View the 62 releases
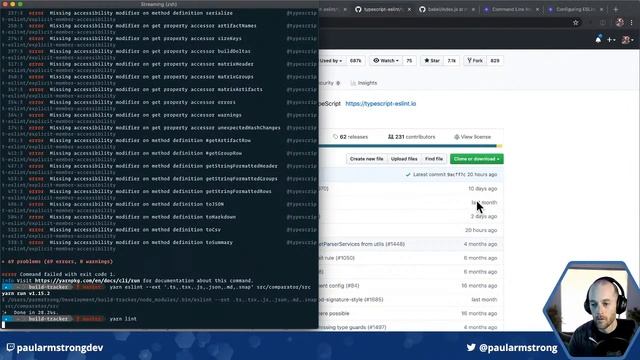 [x=350, y=137]
